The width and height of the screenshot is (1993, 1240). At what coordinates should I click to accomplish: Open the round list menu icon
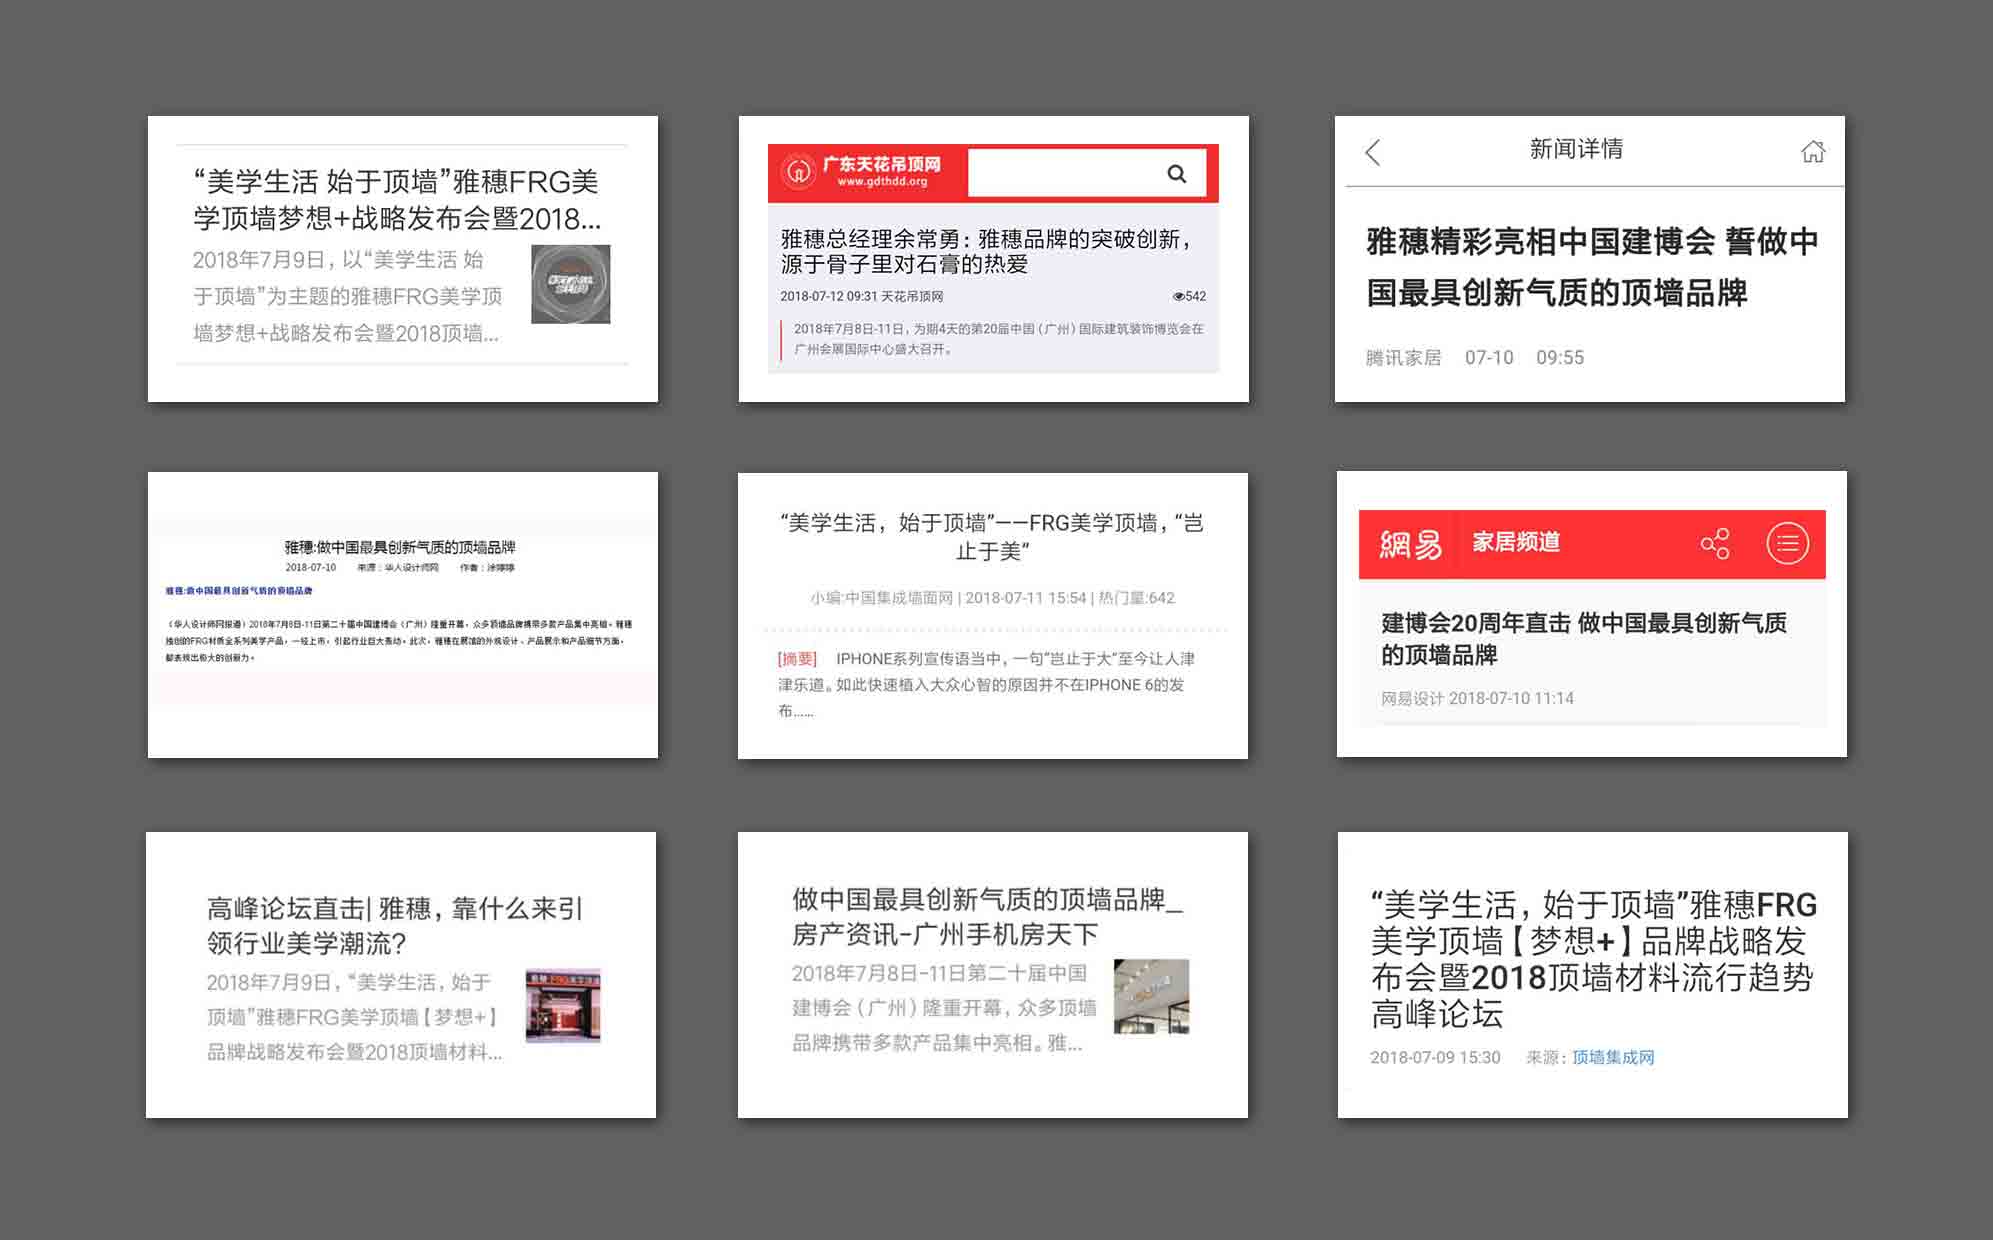(1787, 544)
